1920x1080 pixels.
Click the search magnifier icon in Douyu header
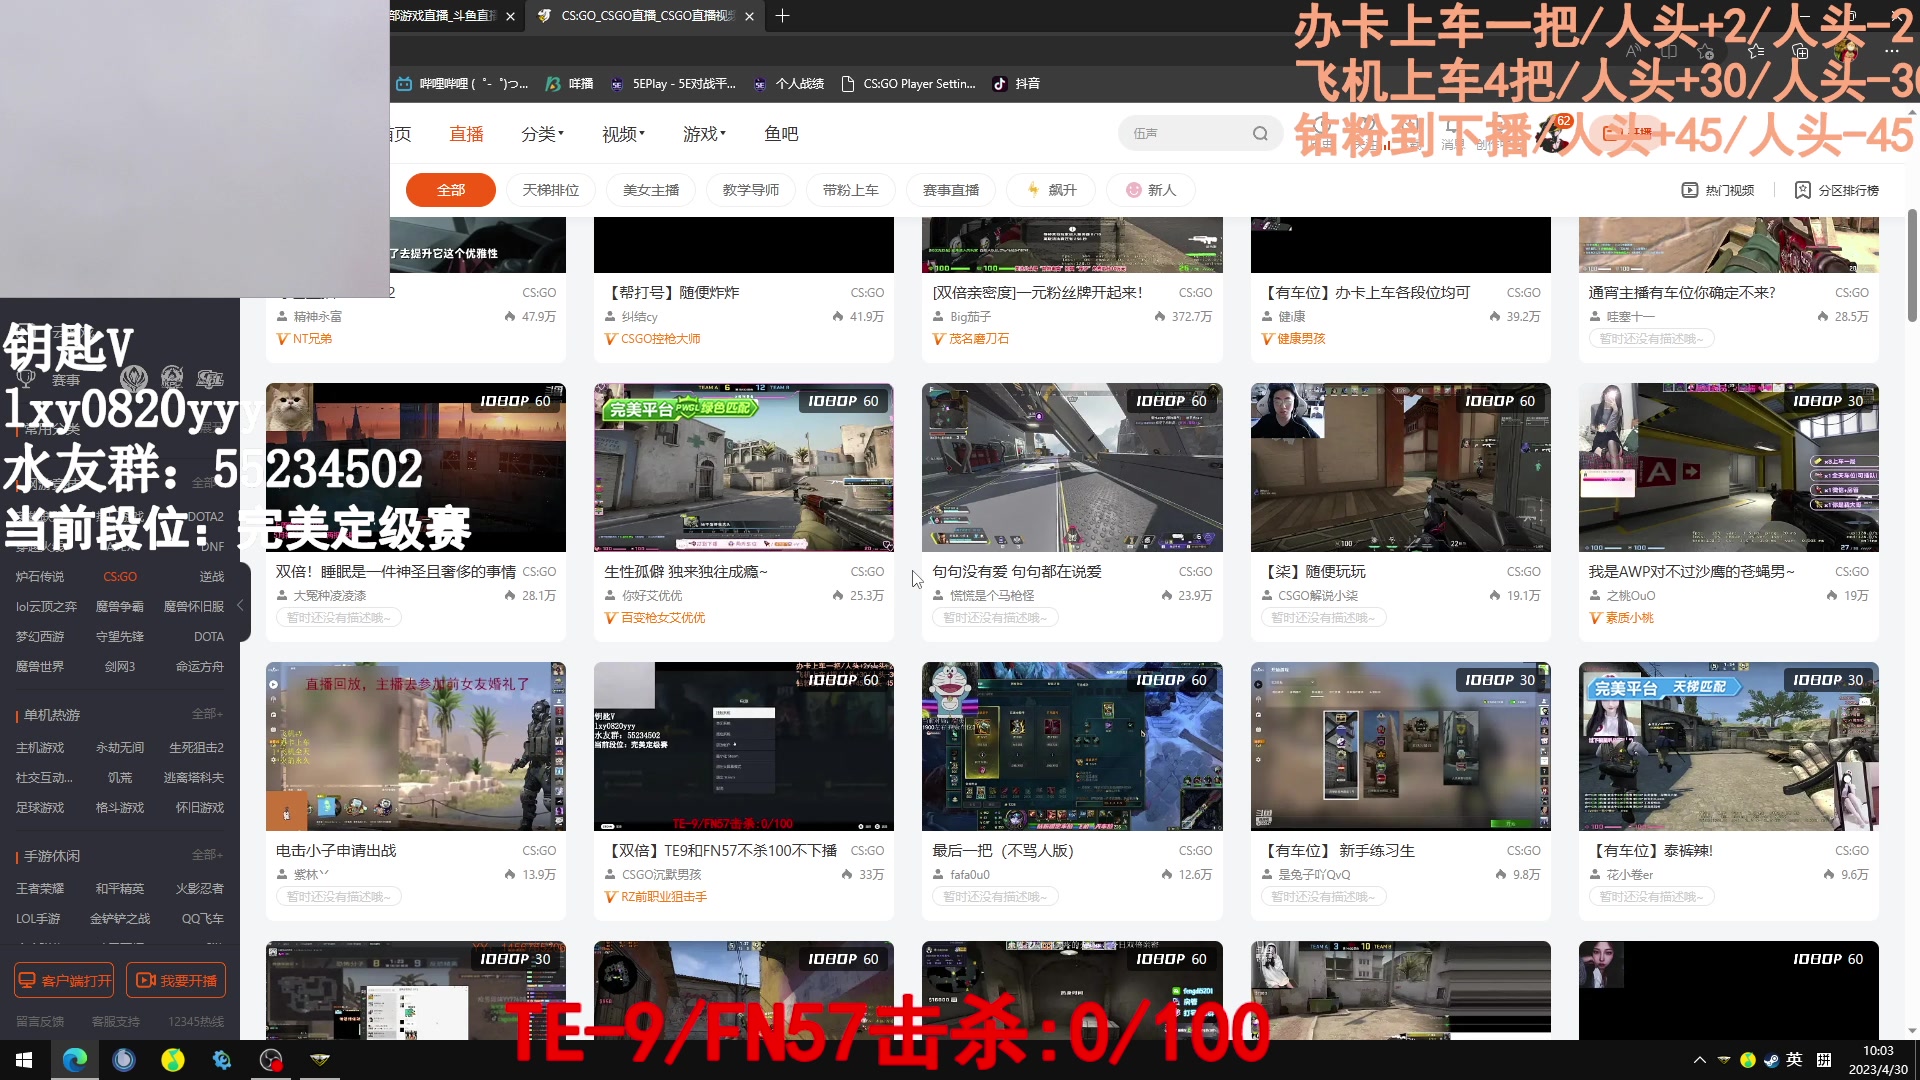click(x=1260, y=134)
